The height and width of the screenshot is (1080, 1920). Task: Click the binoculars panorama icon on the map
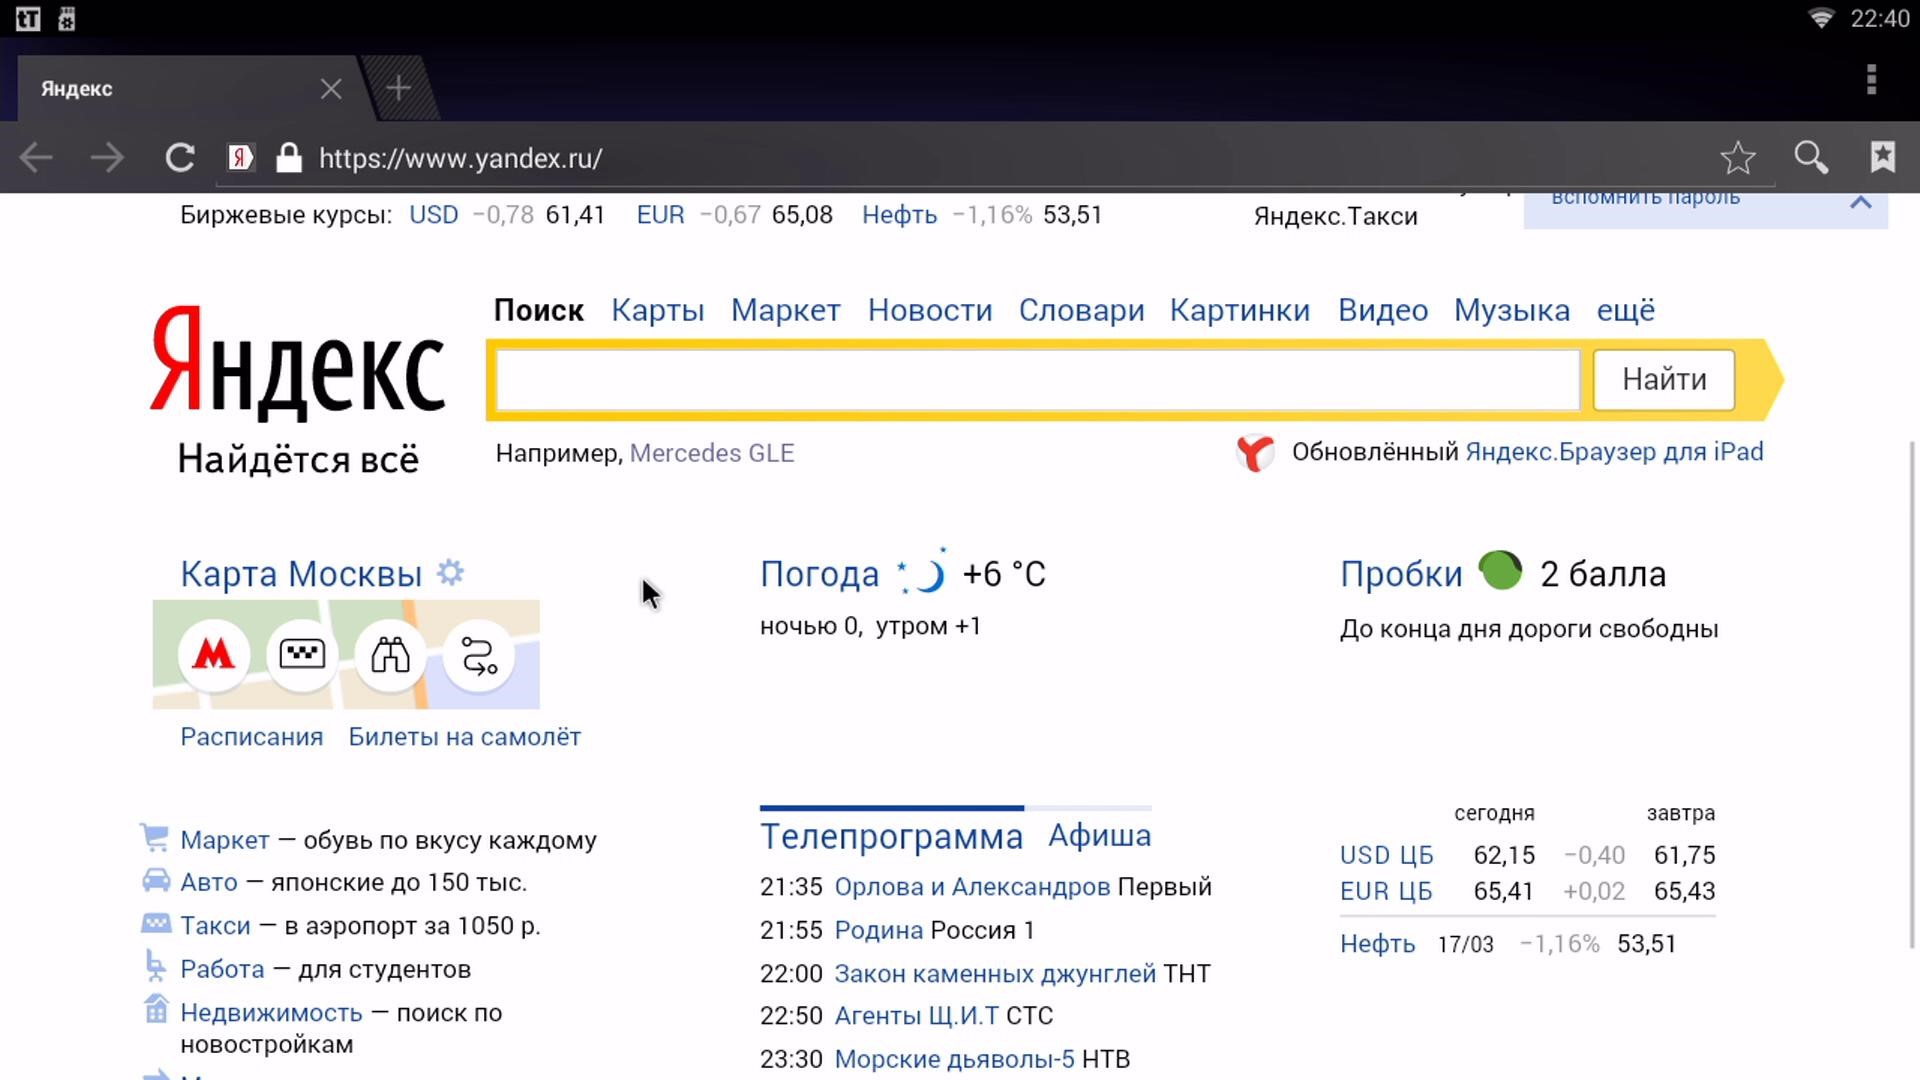click(x=390, y=655)
